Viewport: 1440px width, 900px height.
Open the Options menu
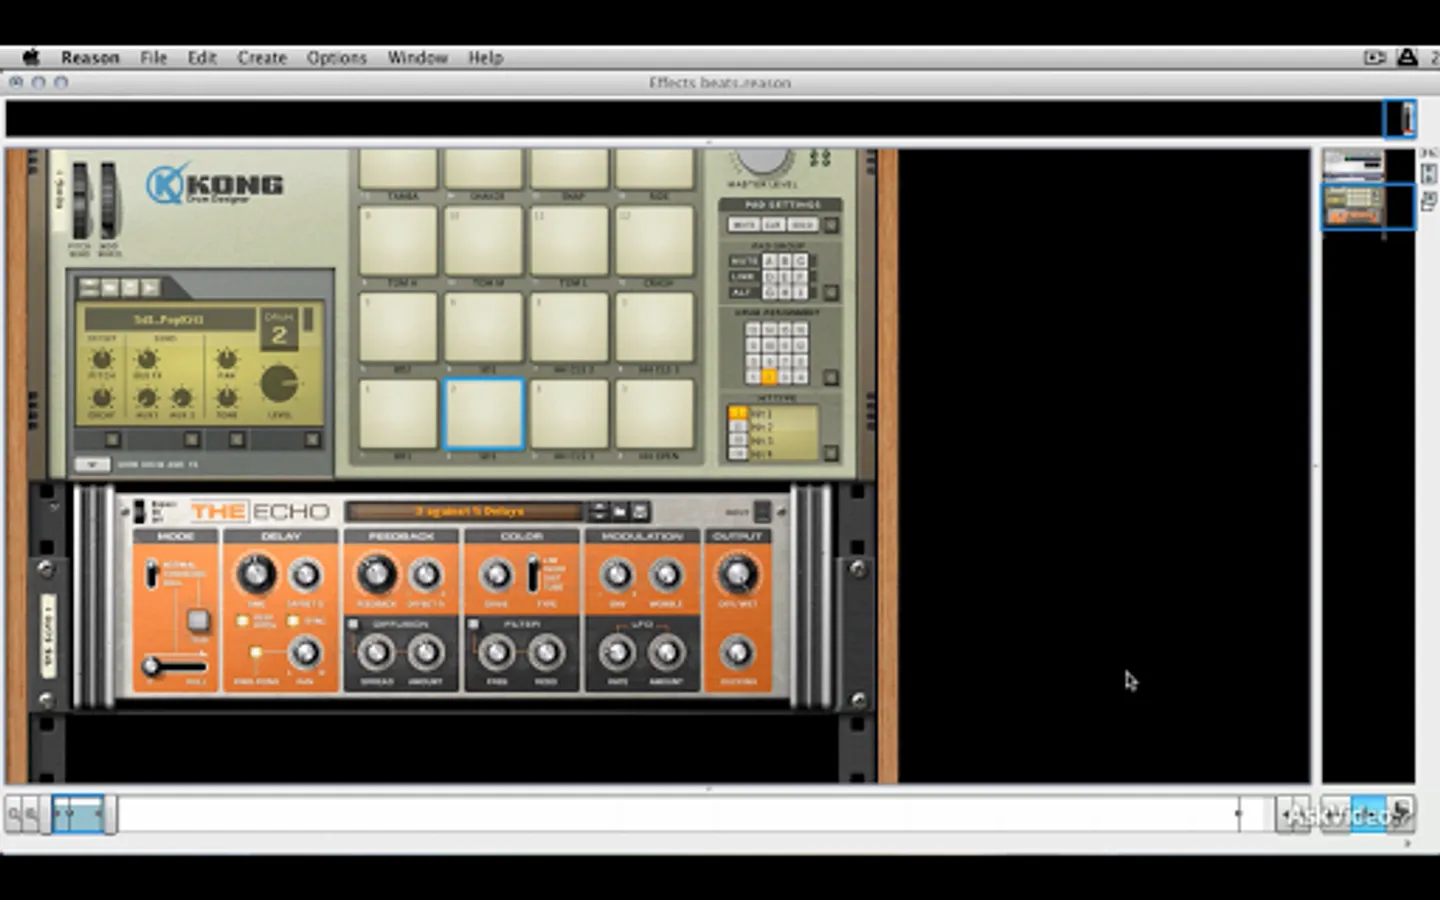[x=337, y=58]
